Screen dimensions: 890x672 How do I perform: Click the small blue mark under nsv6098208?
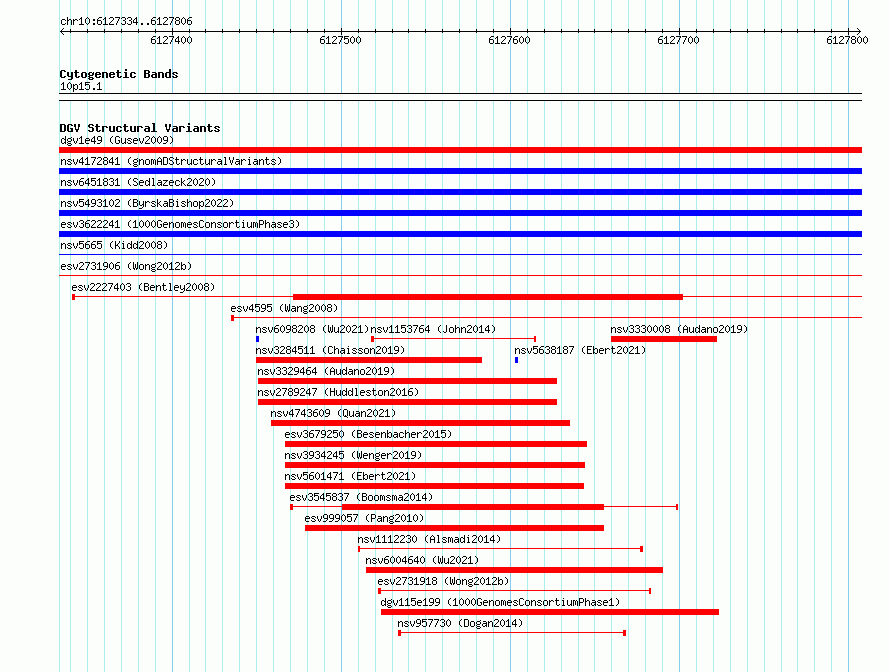(258, 339)
